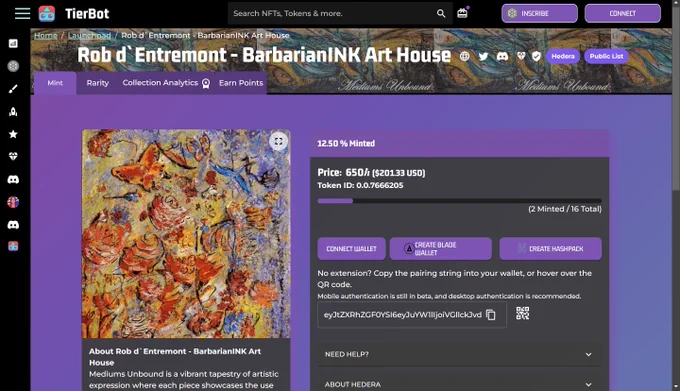Click the small robot avatar sidebar icon

[13, 246]
